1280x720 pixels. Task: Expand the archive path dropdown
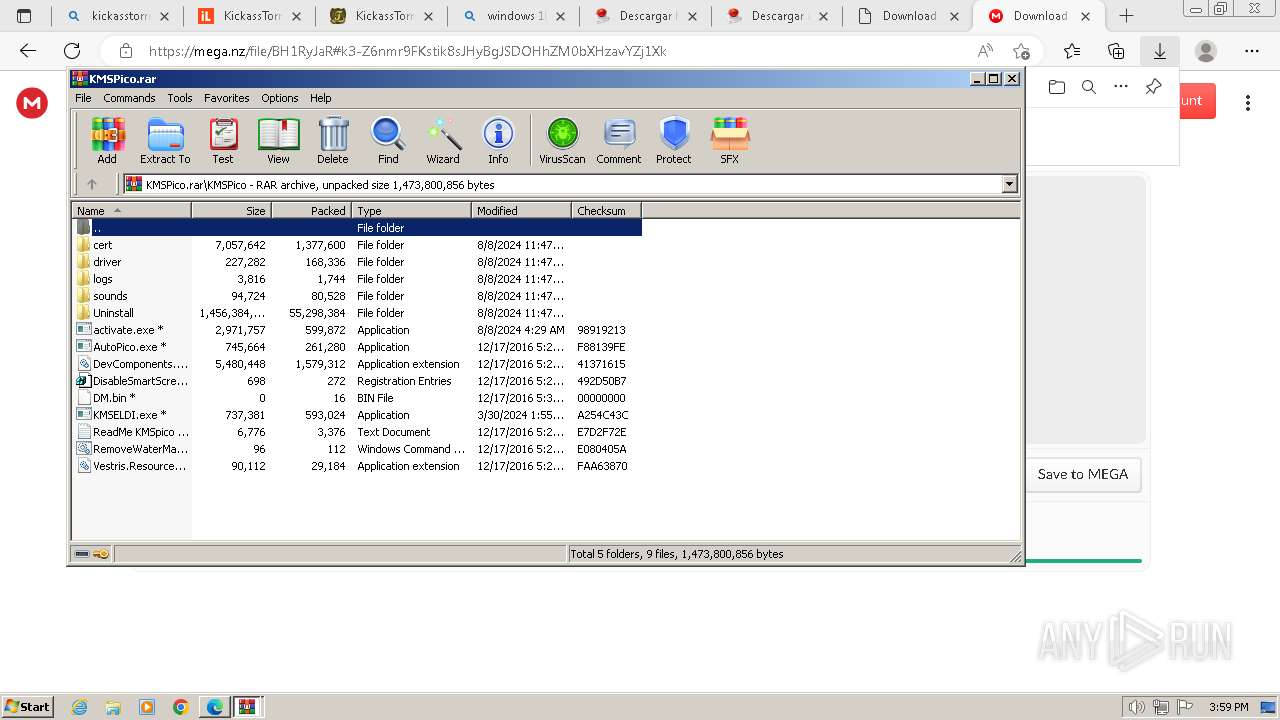pyautogui.click(x=1009, y=184)
